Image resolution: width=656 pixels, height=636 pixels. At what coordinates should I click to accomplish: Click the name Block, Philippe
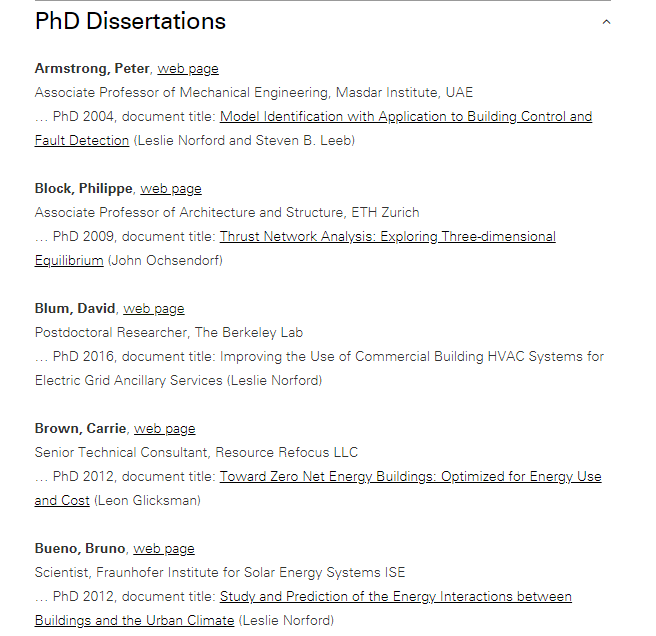tap(83, 189)
